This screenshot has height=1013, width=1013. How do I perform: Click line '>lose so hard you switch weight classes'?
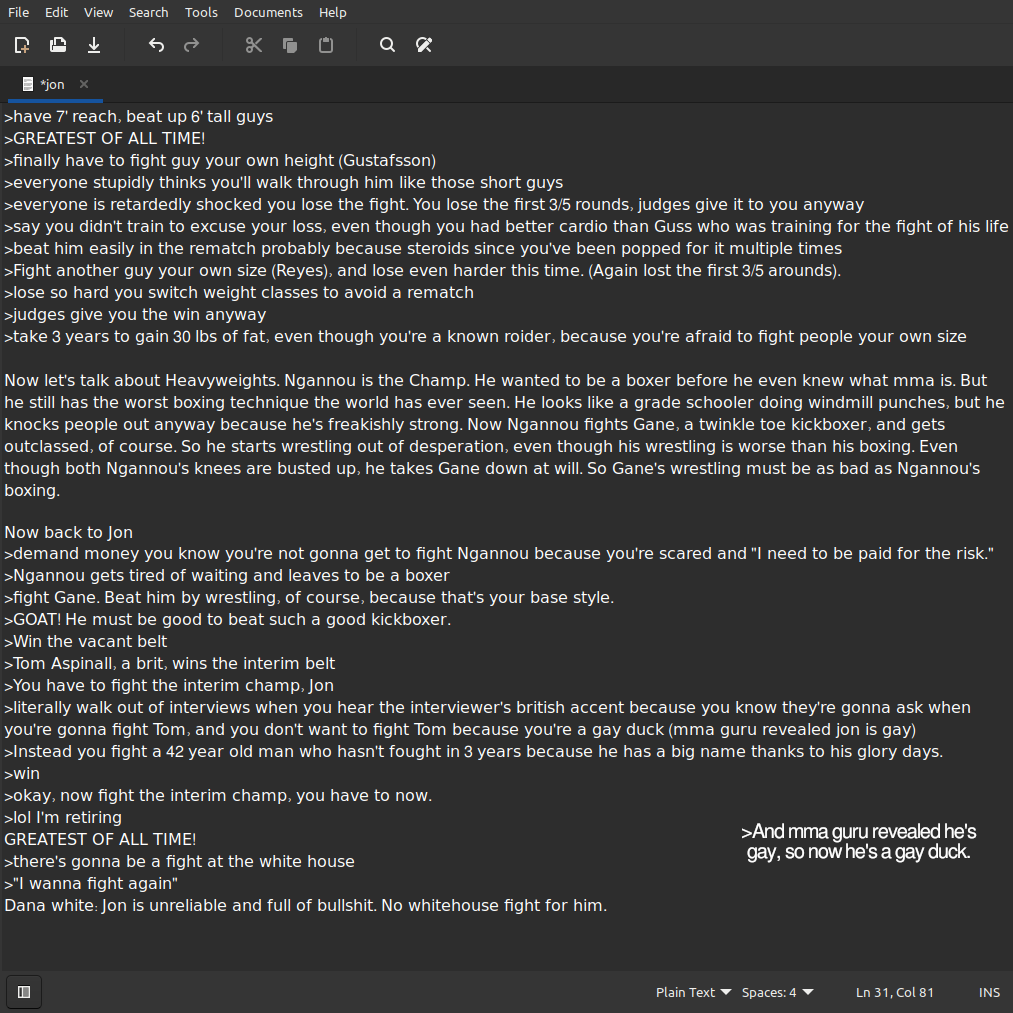pos(238,293)
